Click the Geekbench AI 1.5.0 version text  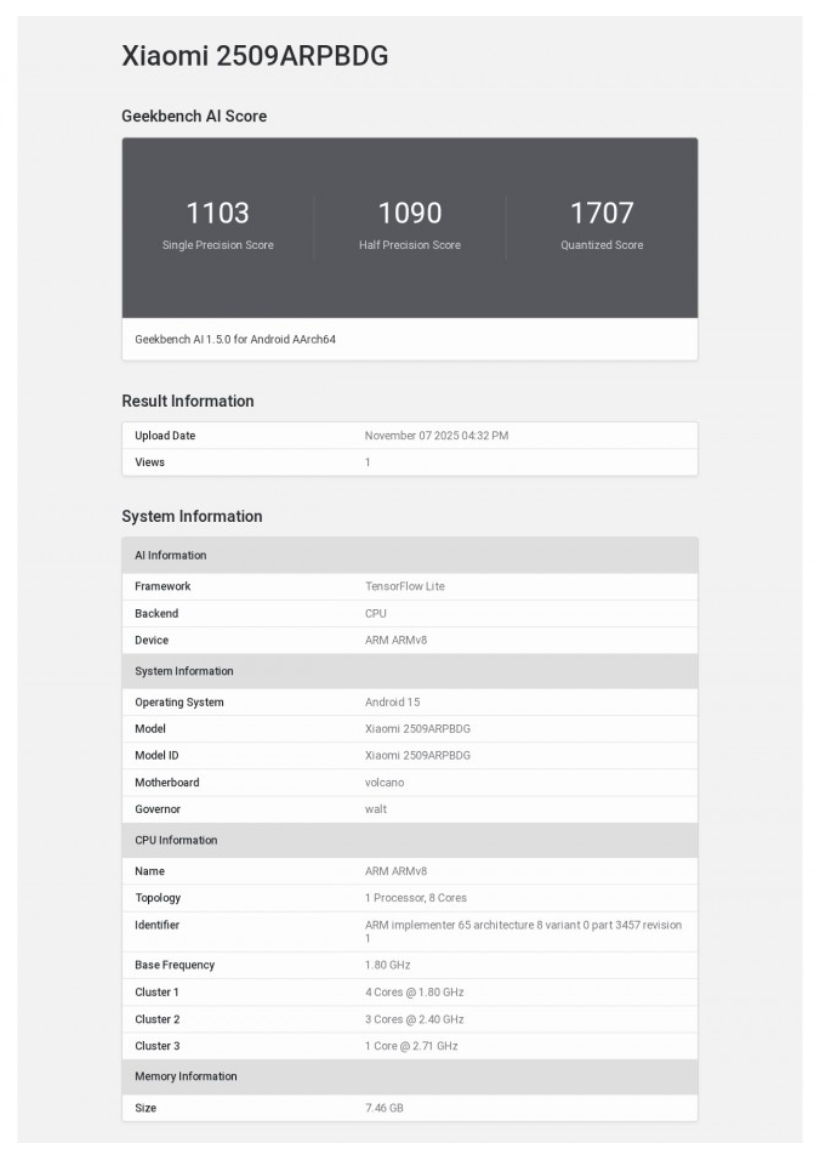[x=235, y=339]
